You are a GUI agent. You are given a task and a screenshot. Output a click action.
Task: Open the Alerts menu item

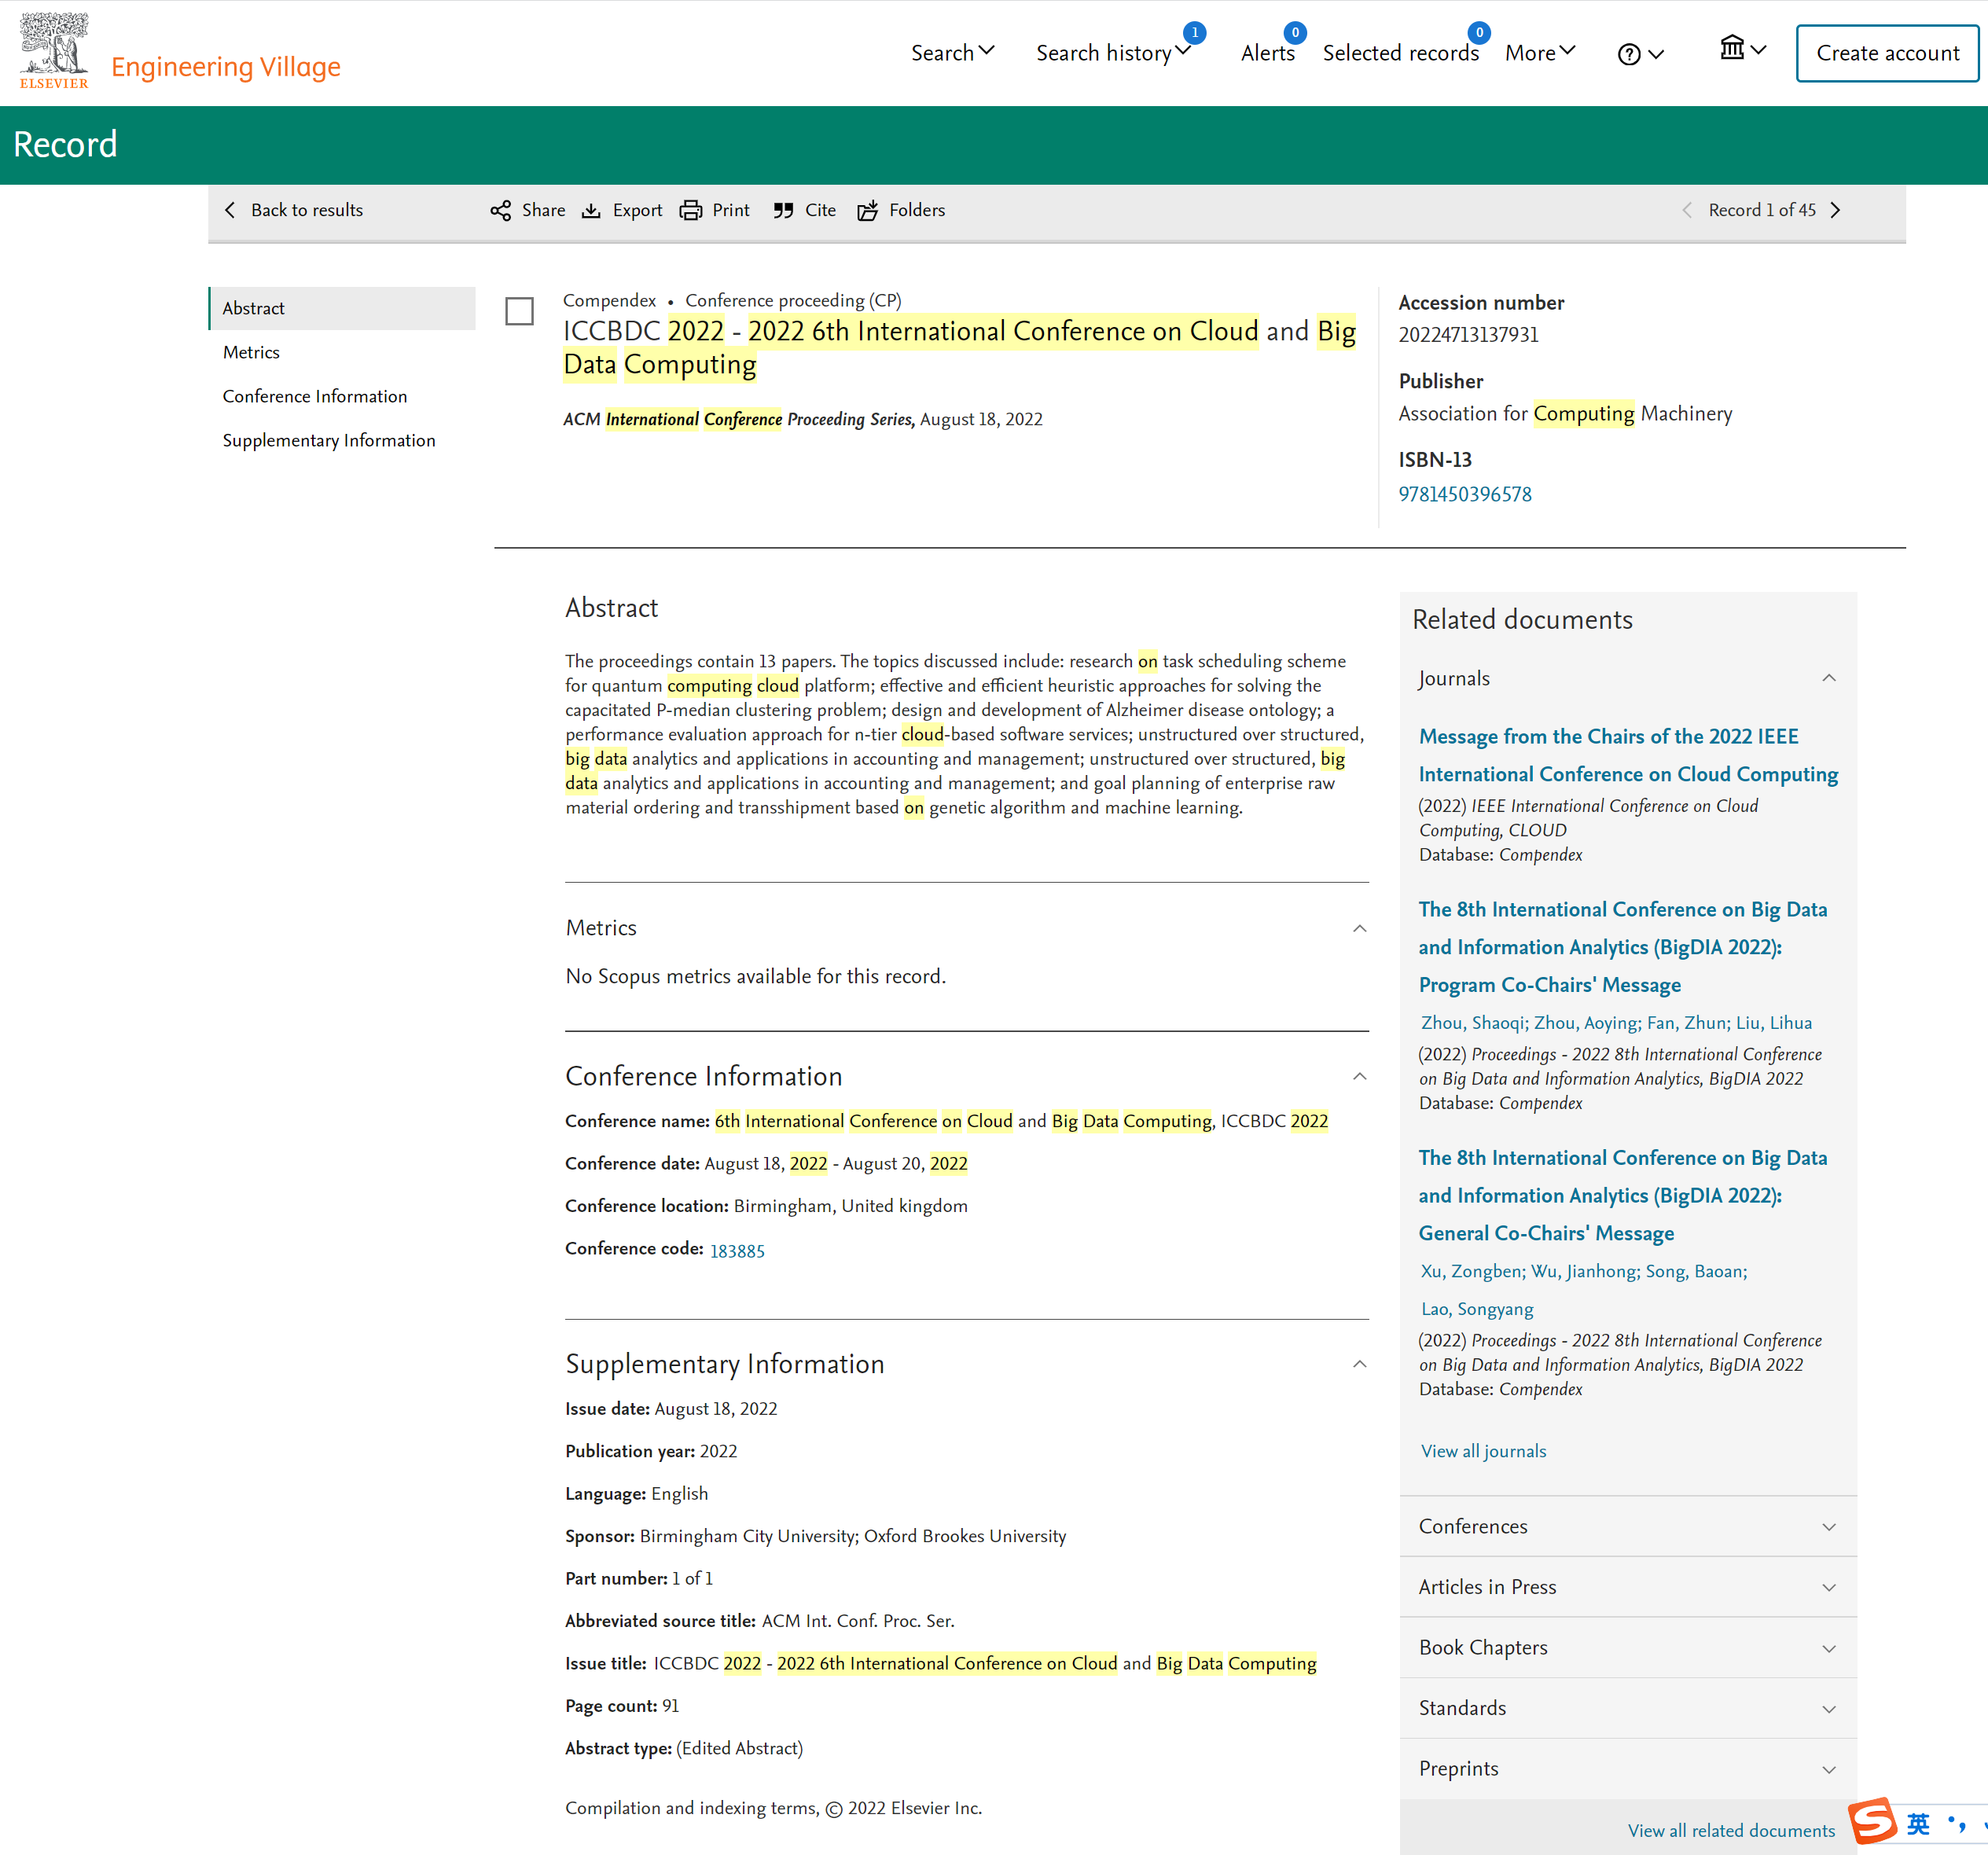[1267, 53]
